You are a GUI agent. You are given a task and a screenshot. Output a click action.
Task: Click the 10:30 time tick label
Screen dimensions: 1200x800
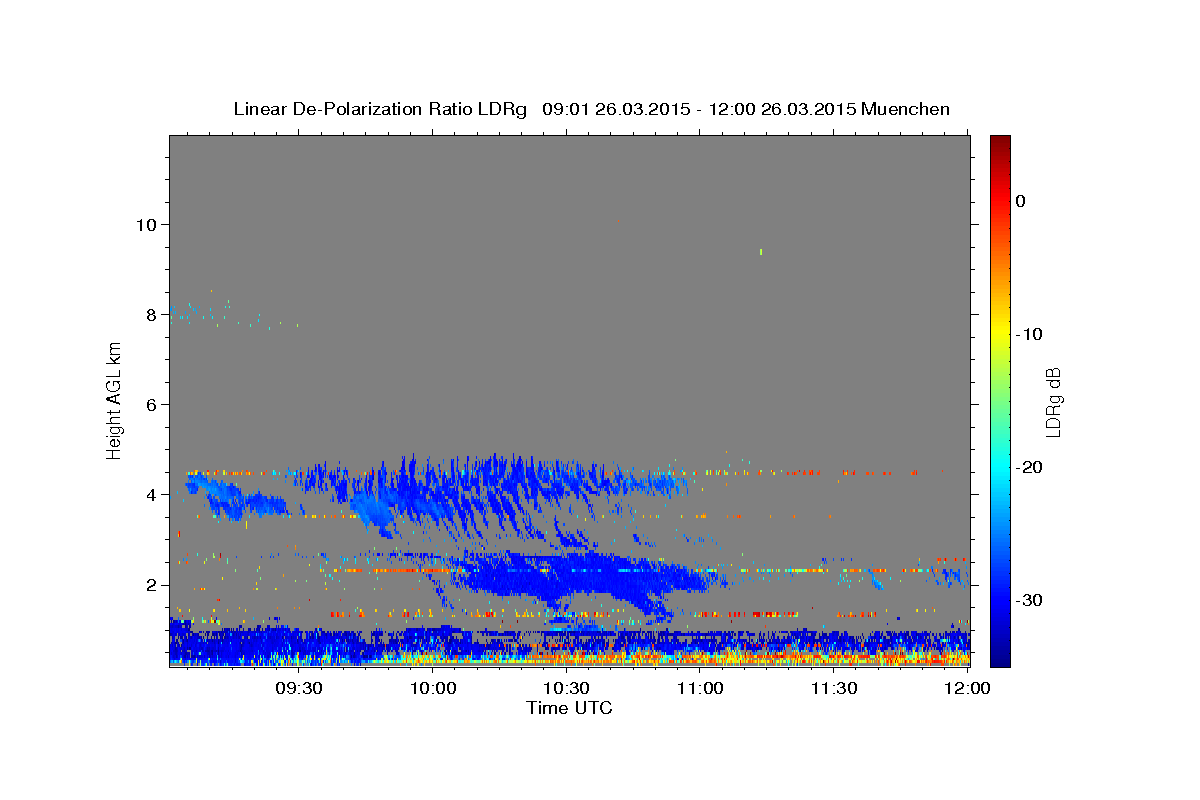coord(566,688)
